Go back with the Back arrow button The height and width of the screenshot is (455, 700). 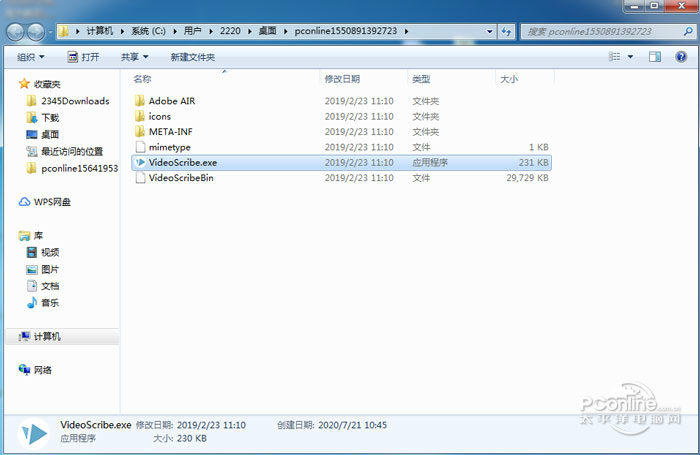[15, 32]
